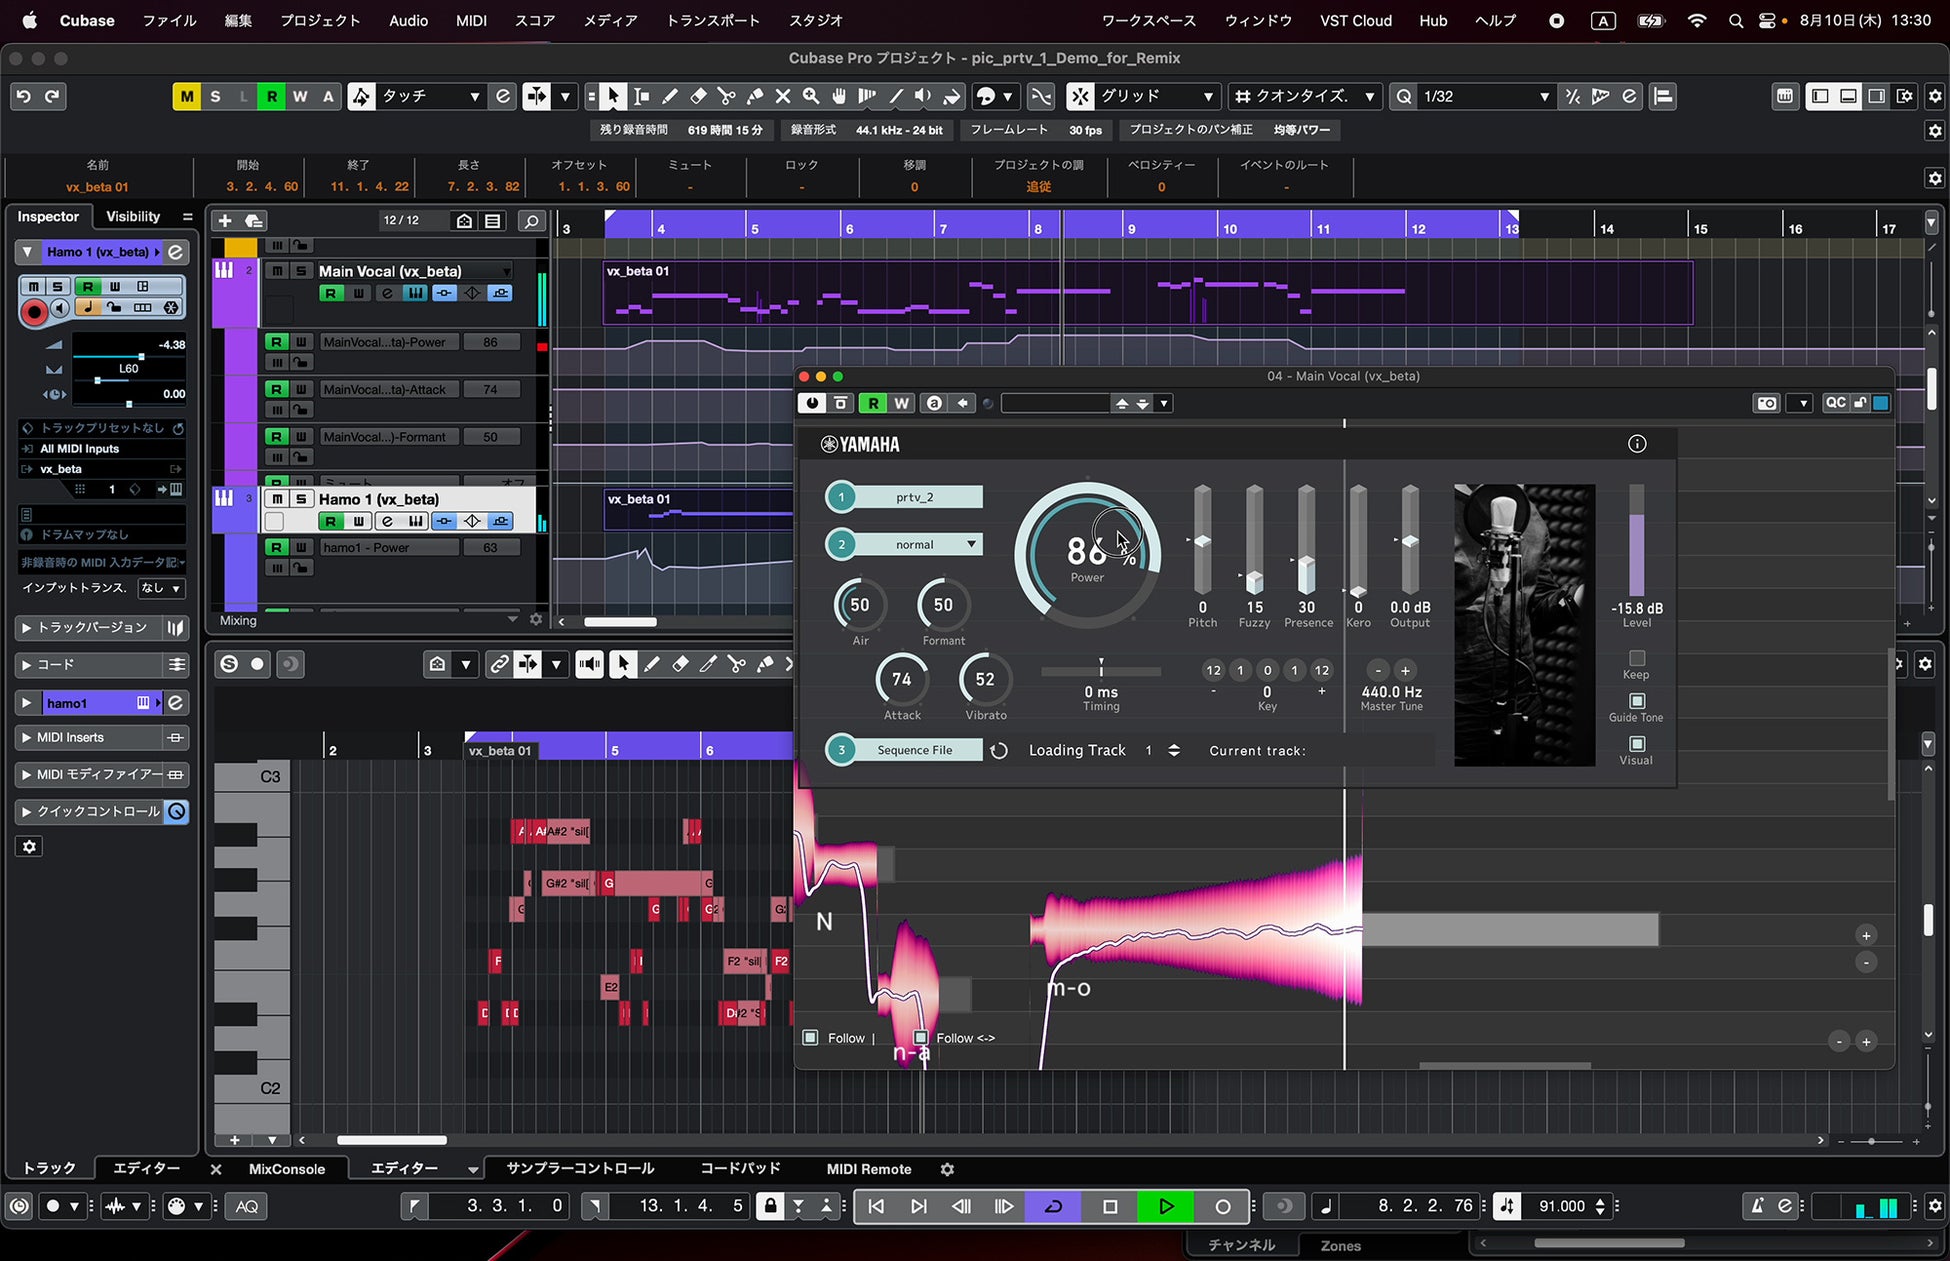
Task: Select the Zoom magnifier tool
Action: pyautogui.click(x=811, y=96)
